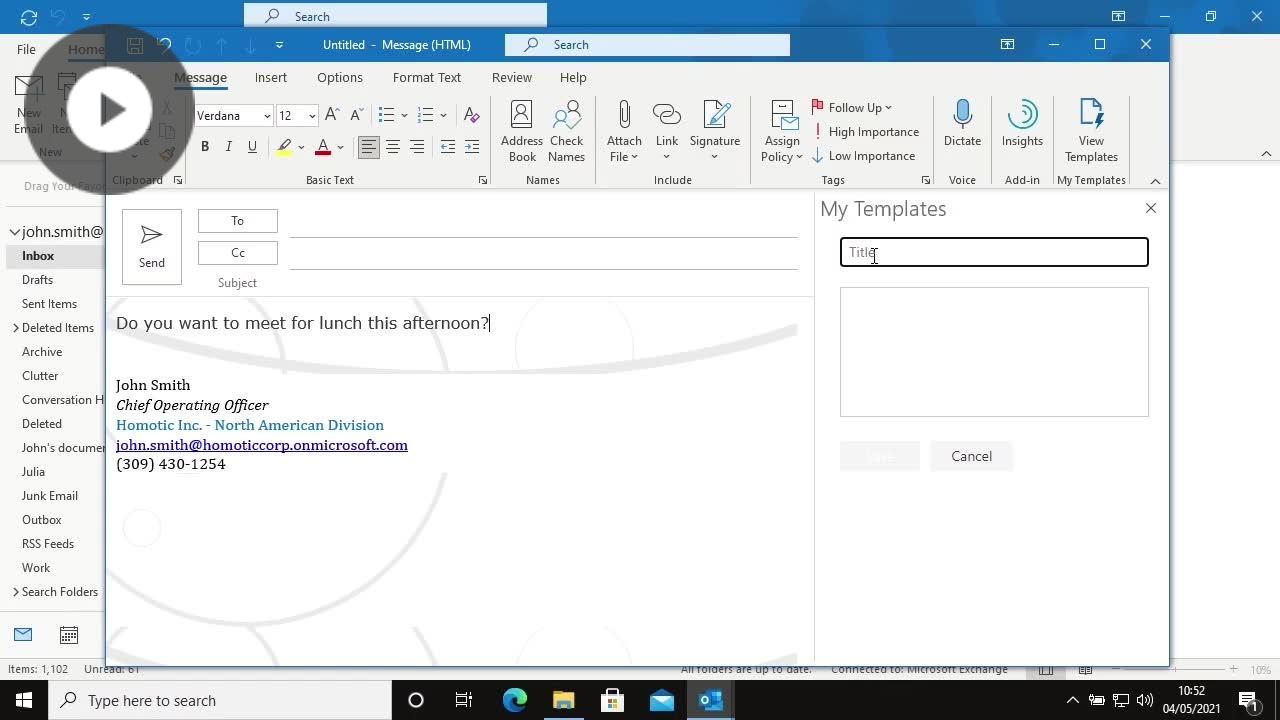Open the Insert ribbon tab
Image resolution: width=1280 pixels, height=720 pixels.
click(x=270, y=77)
